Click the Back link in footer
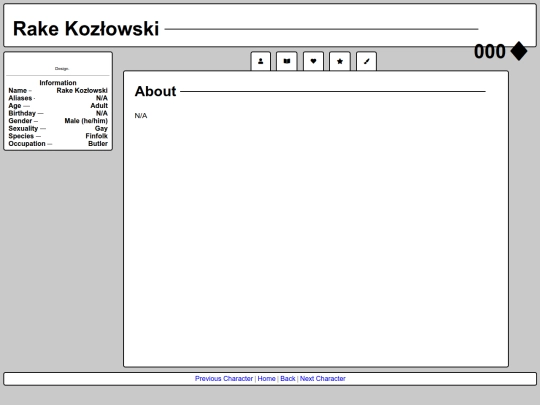Viewport: 540px width, 405px height. [288, 378]
